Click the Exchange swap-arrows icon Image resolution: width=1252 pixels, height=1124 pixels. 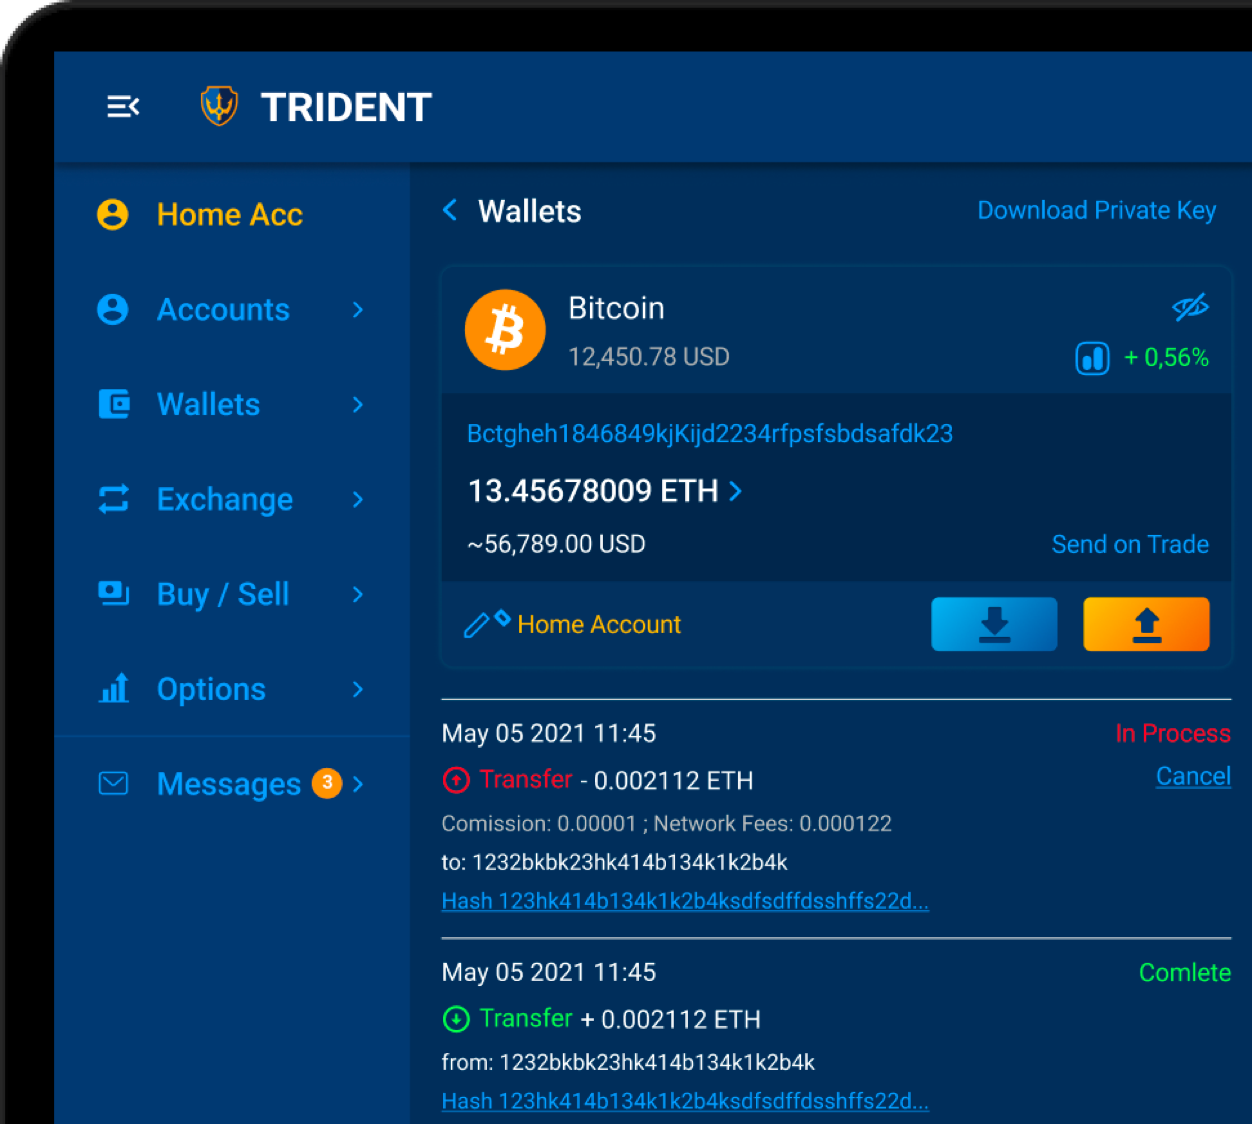(x=113, y=499)
